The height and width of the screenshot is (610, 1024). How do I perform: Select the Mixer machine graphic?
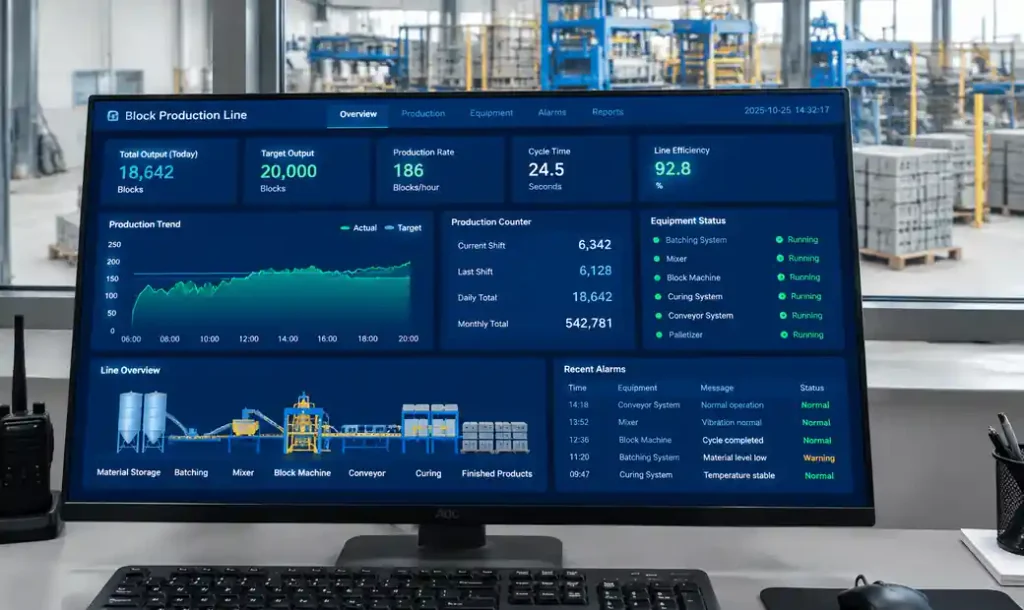click(246, 426)
